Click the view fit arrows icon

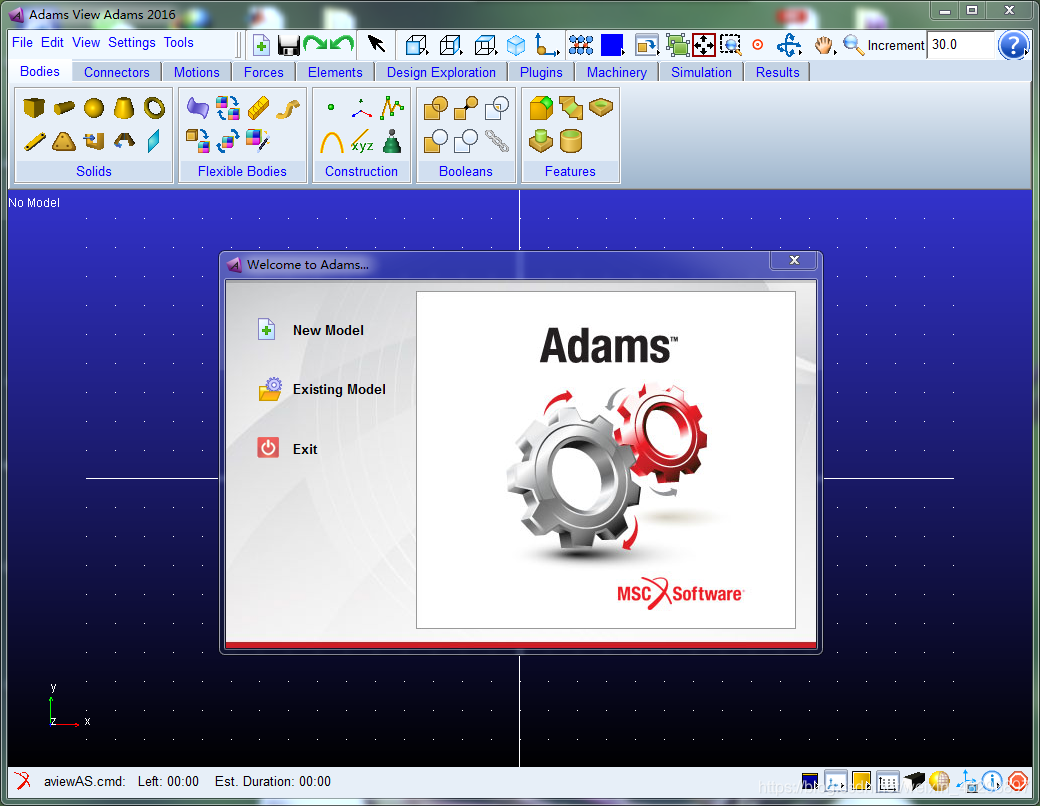704,45
